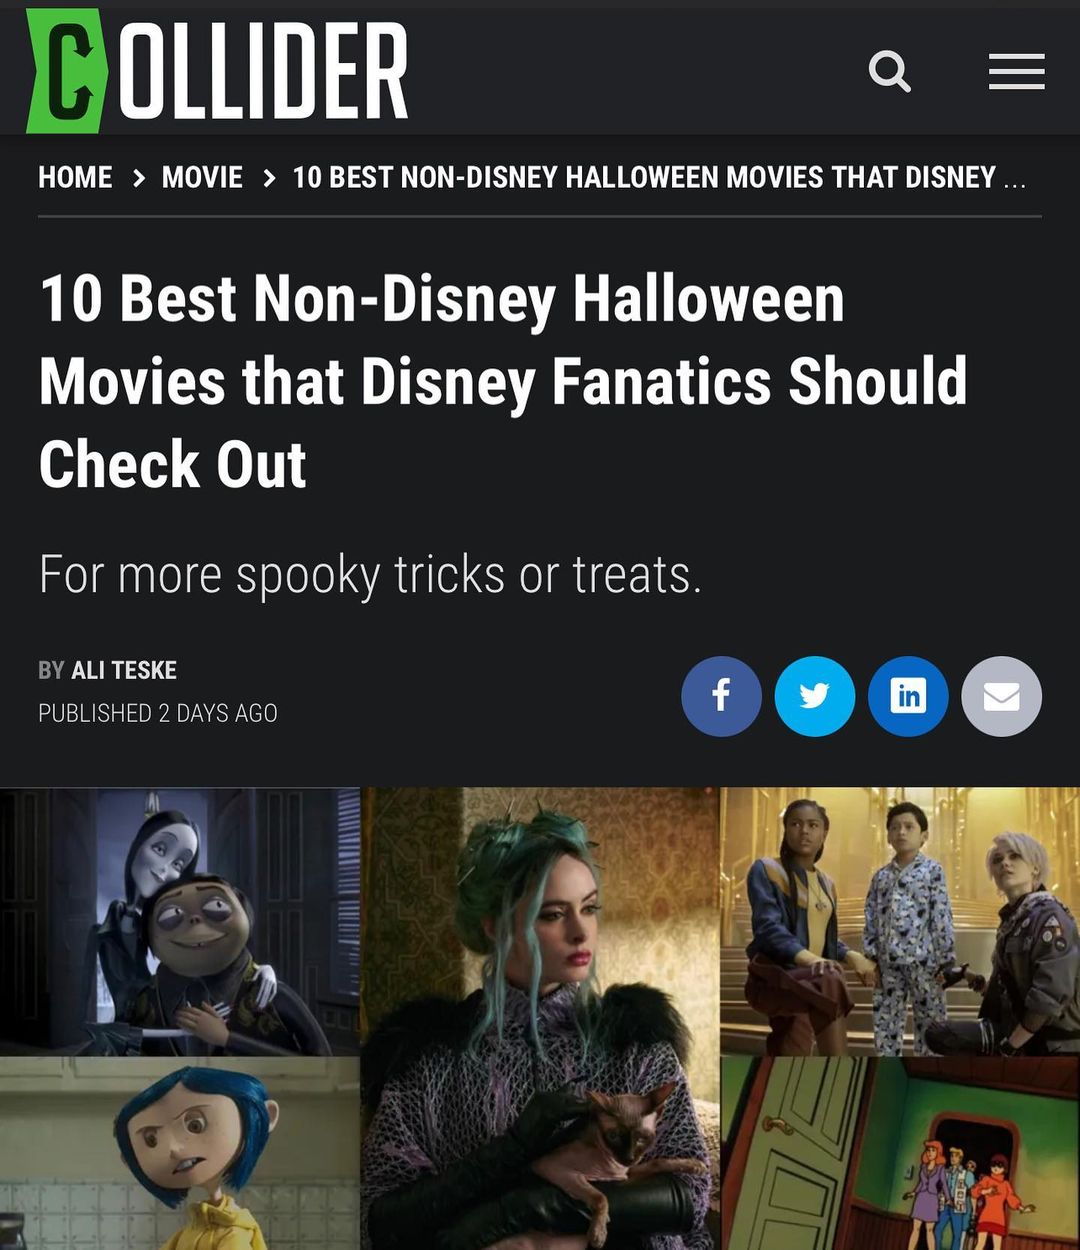Click chevron after MOVIE breadcrumb
The height and width of the screenshot is (1250, 1080).
(x=268, y=178)
